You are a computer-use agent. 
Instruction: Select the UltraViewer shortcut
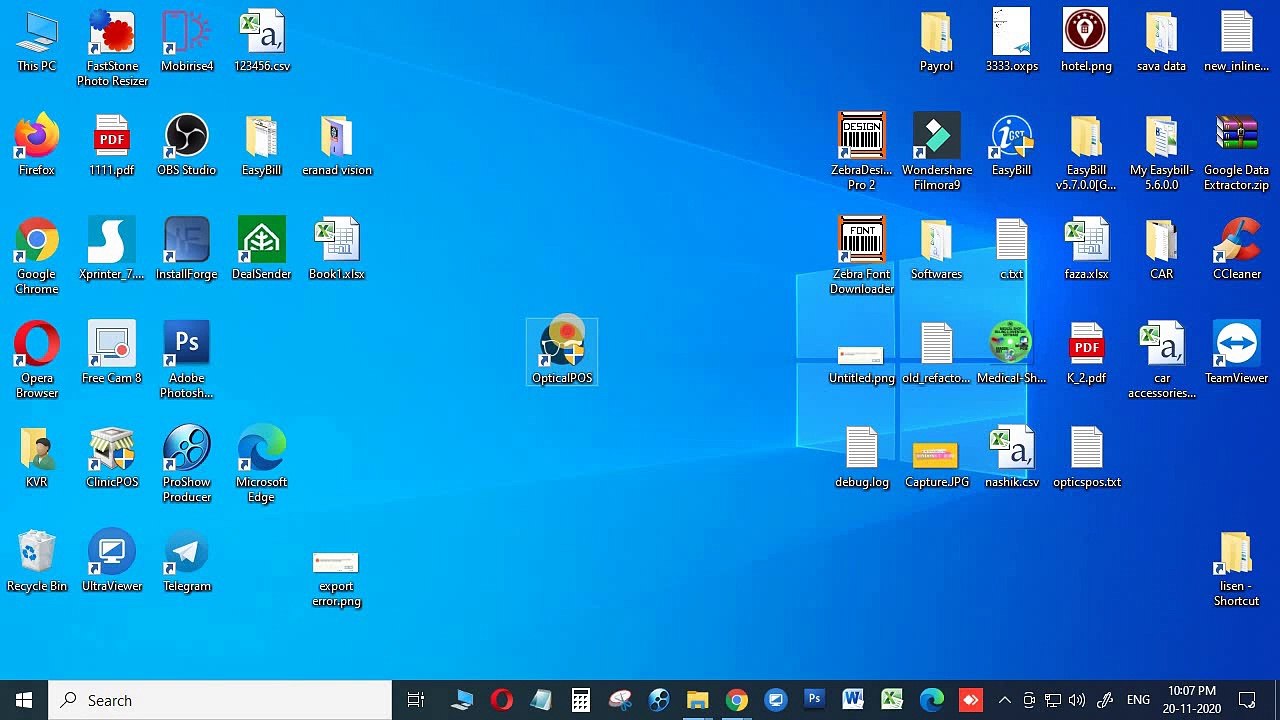point(112,561)
